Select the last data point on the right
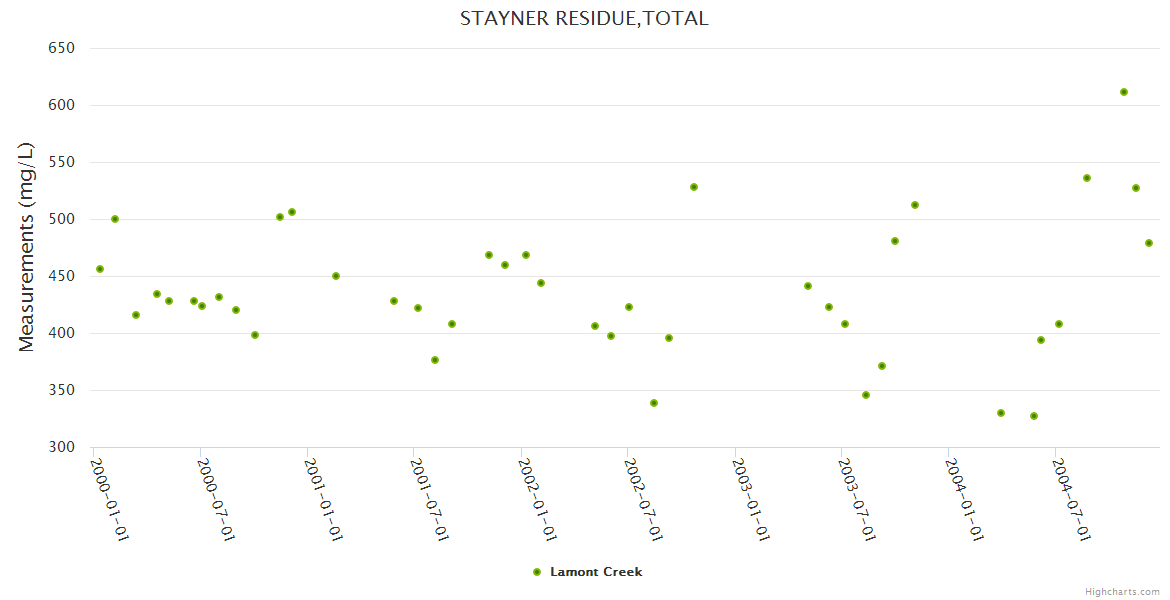 (1149, 243)
